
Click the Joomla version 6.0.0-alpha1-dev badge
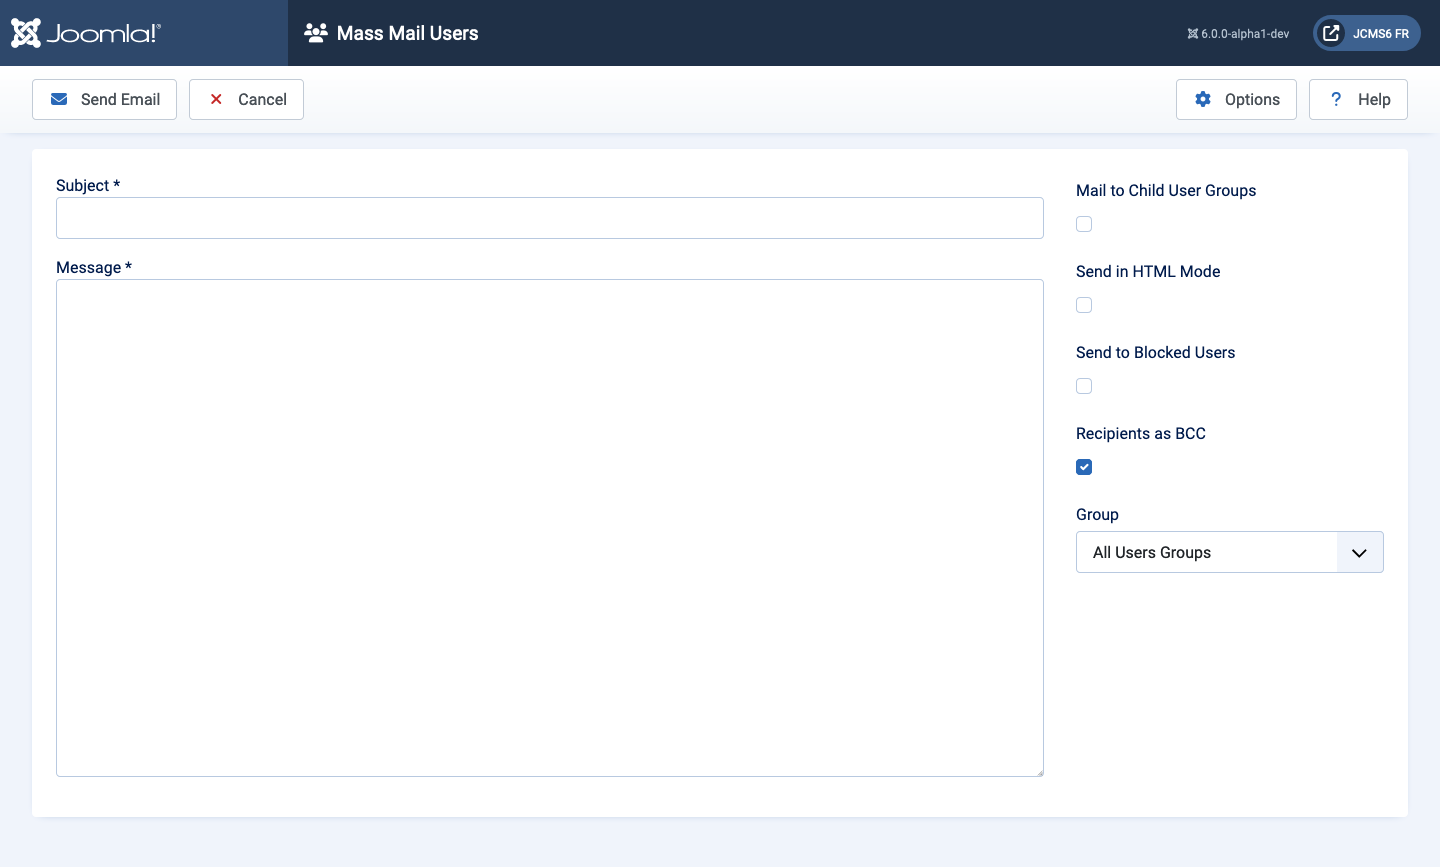[x=1238, y=34]
